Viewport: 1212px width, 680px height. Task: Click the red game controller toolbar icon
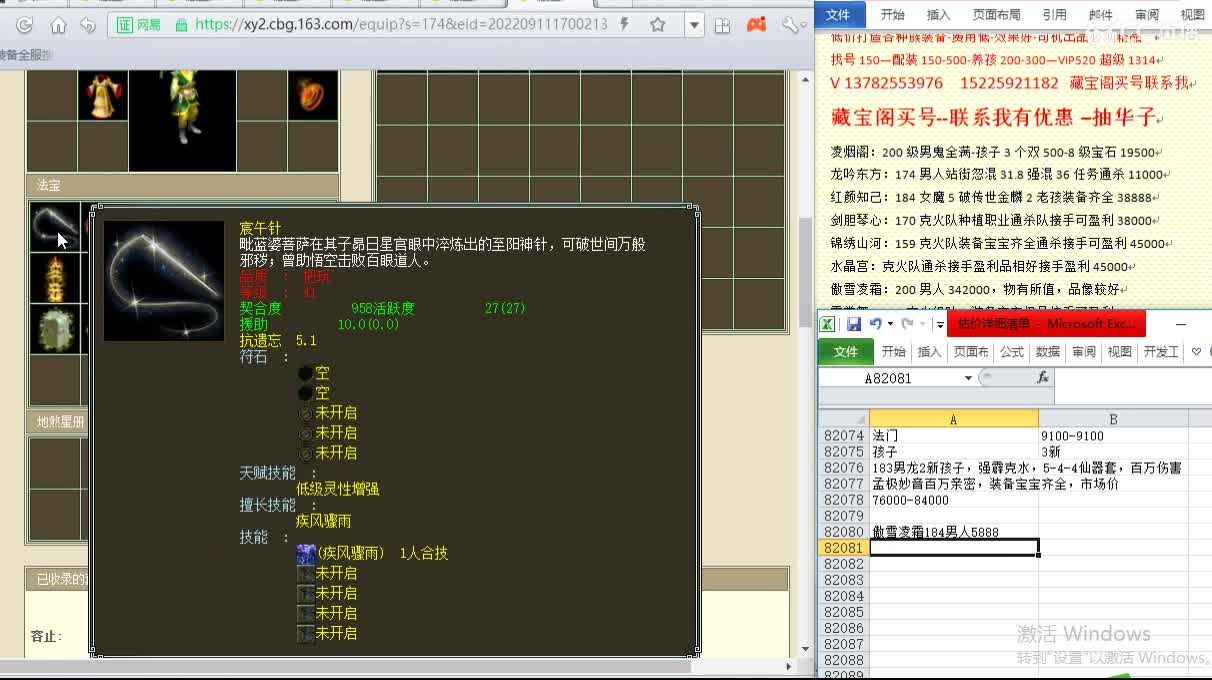(x=757, y=25)
